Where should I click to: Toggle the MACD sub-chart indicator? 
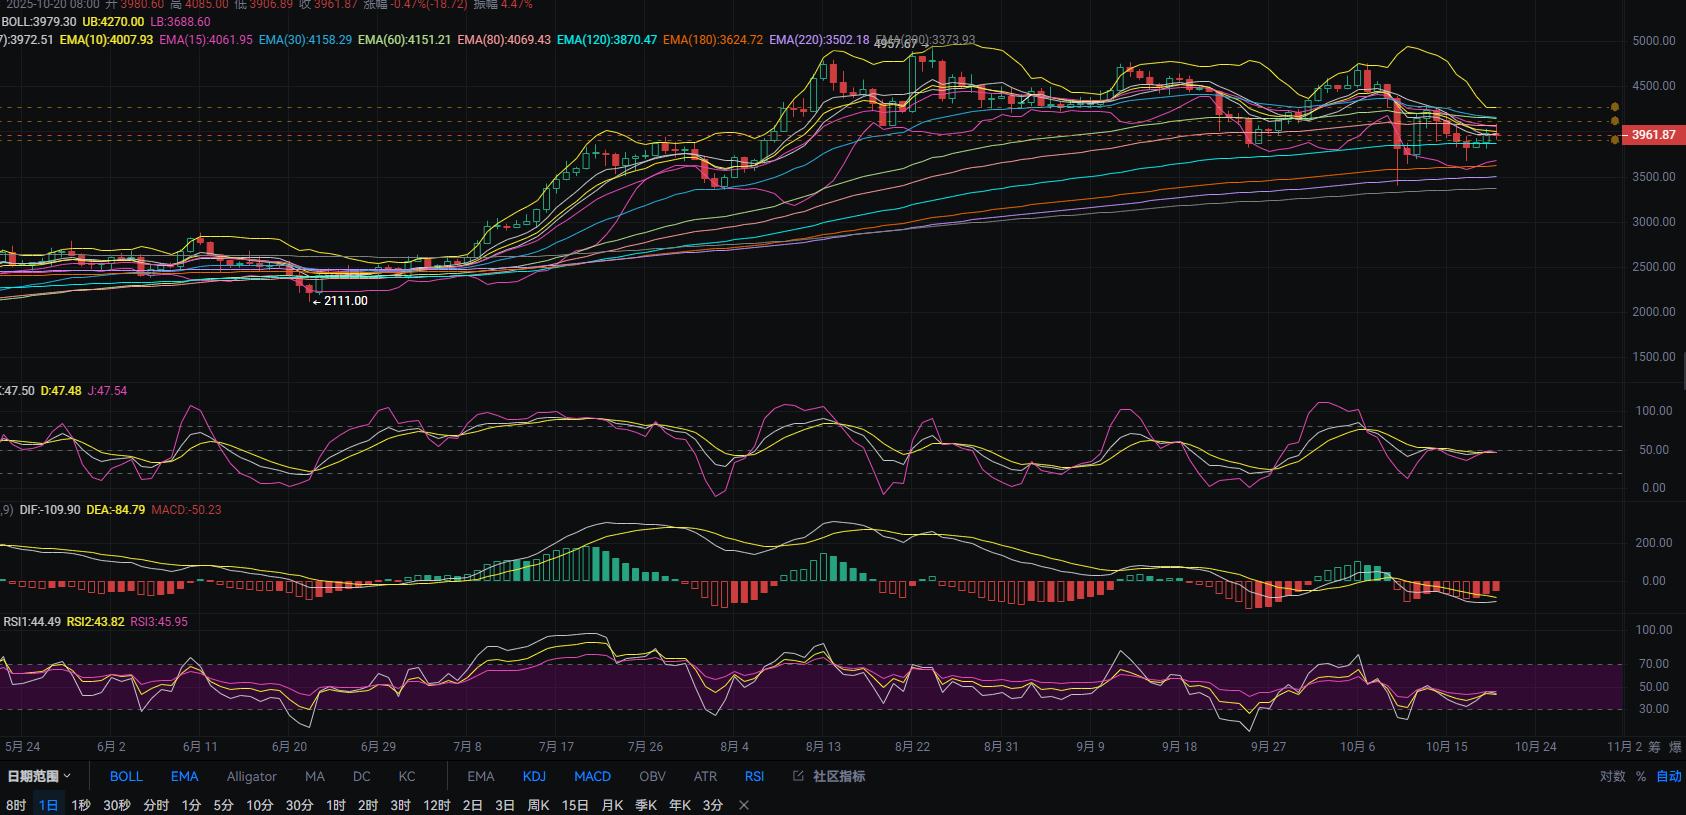[592, 776]
